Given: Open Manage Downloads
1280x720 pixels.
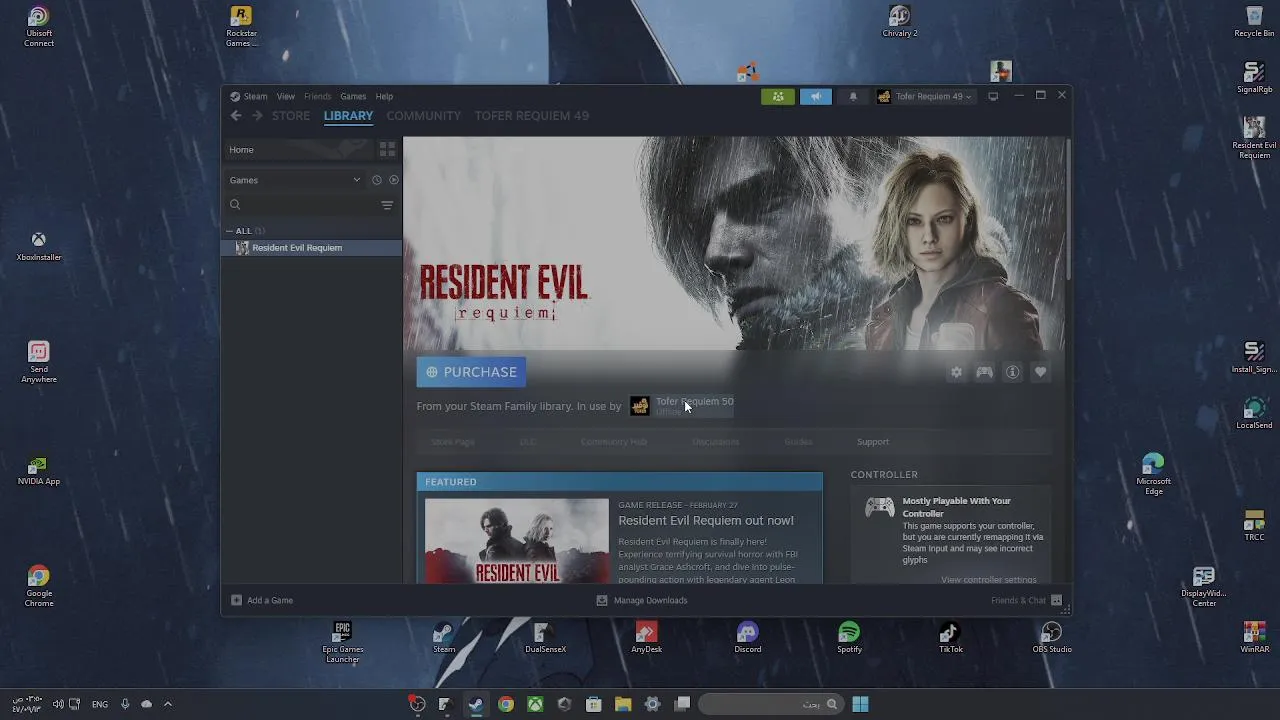Looking at the screenshot, I should 642,600.
